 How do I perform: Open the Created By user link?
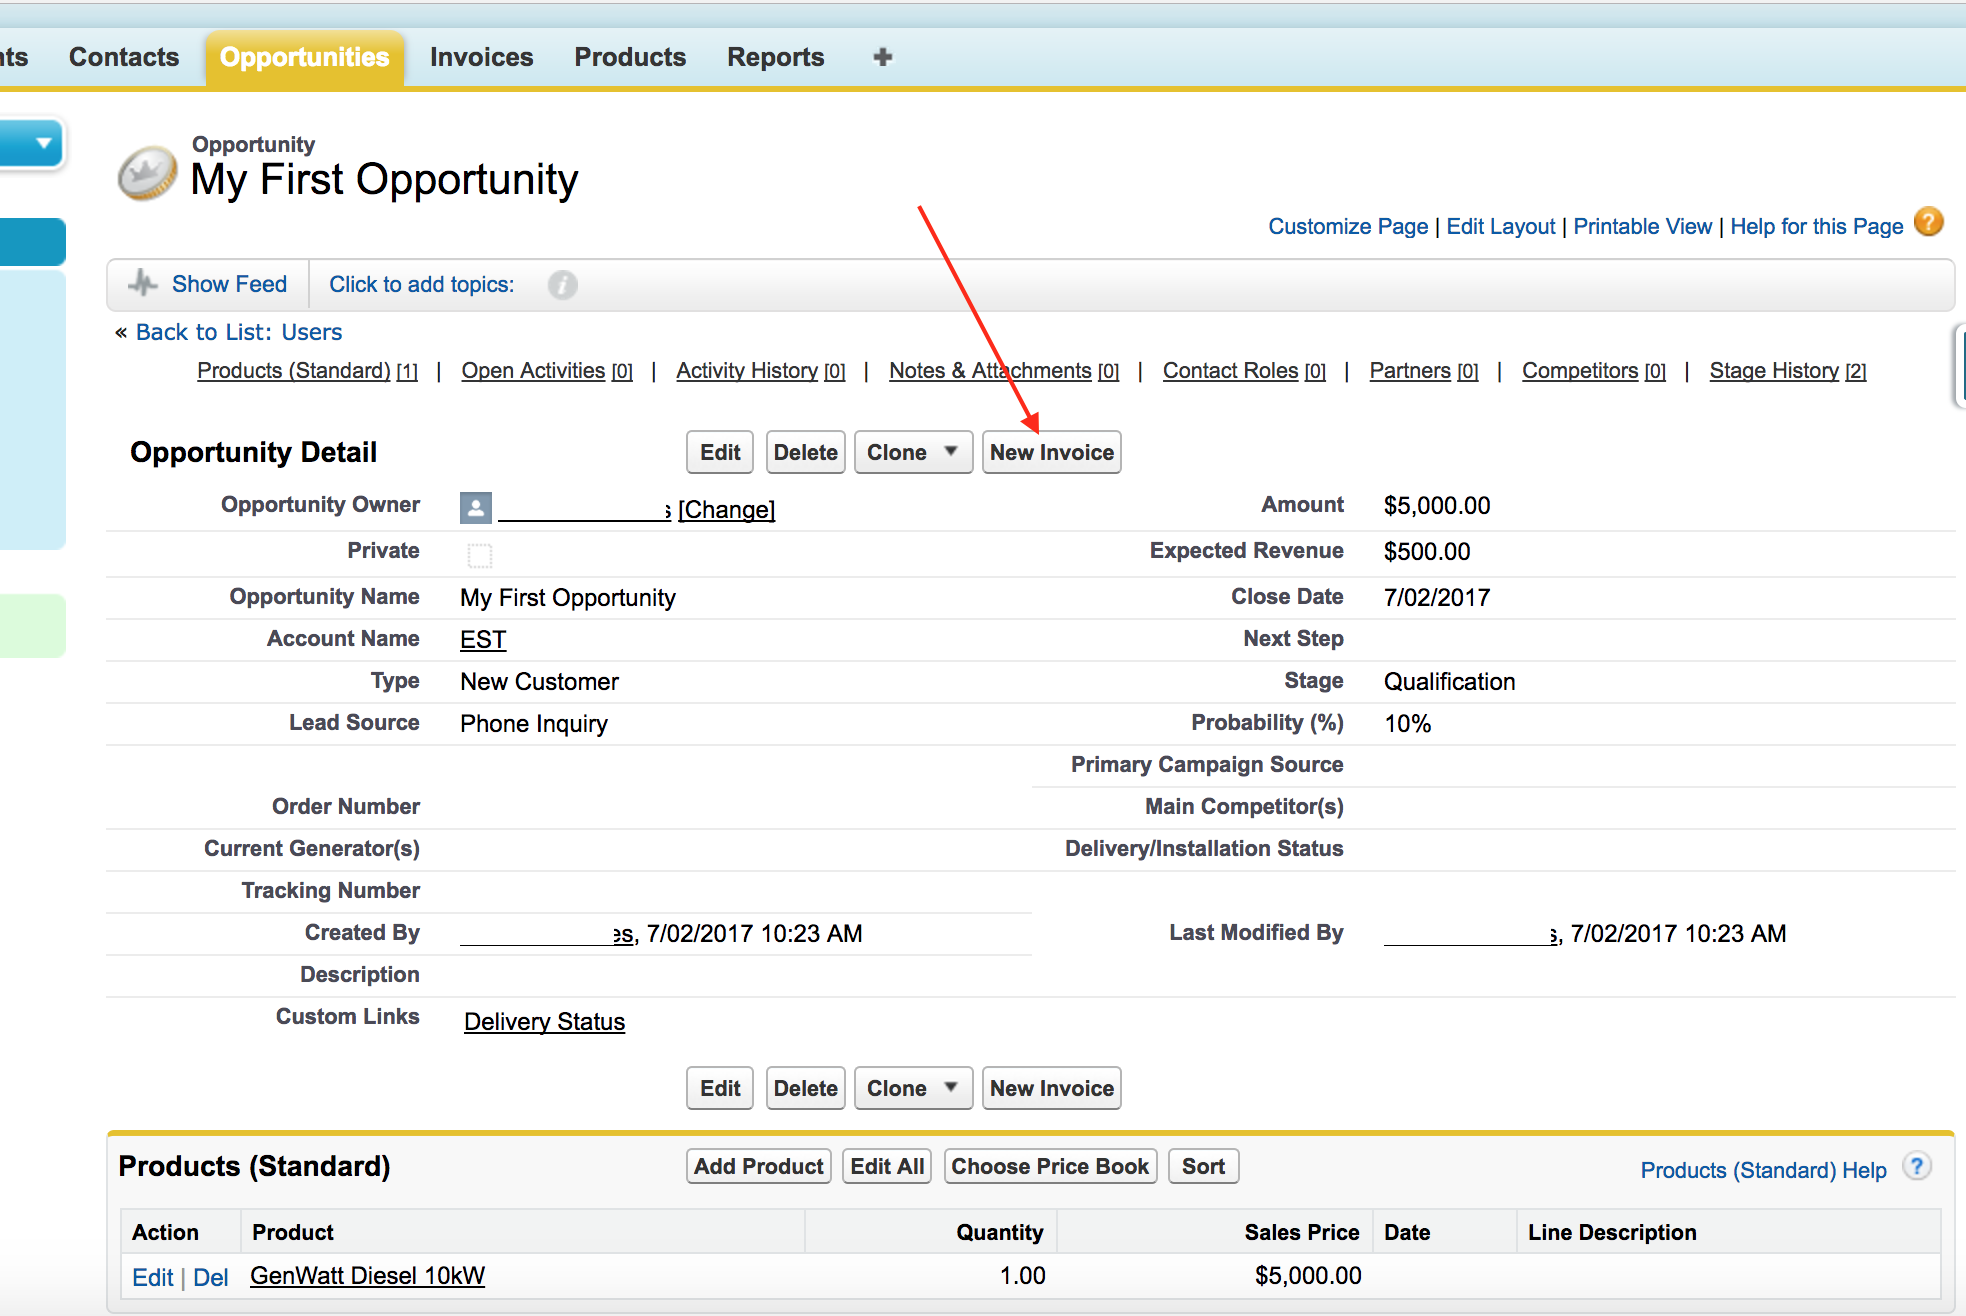[547, 933]
